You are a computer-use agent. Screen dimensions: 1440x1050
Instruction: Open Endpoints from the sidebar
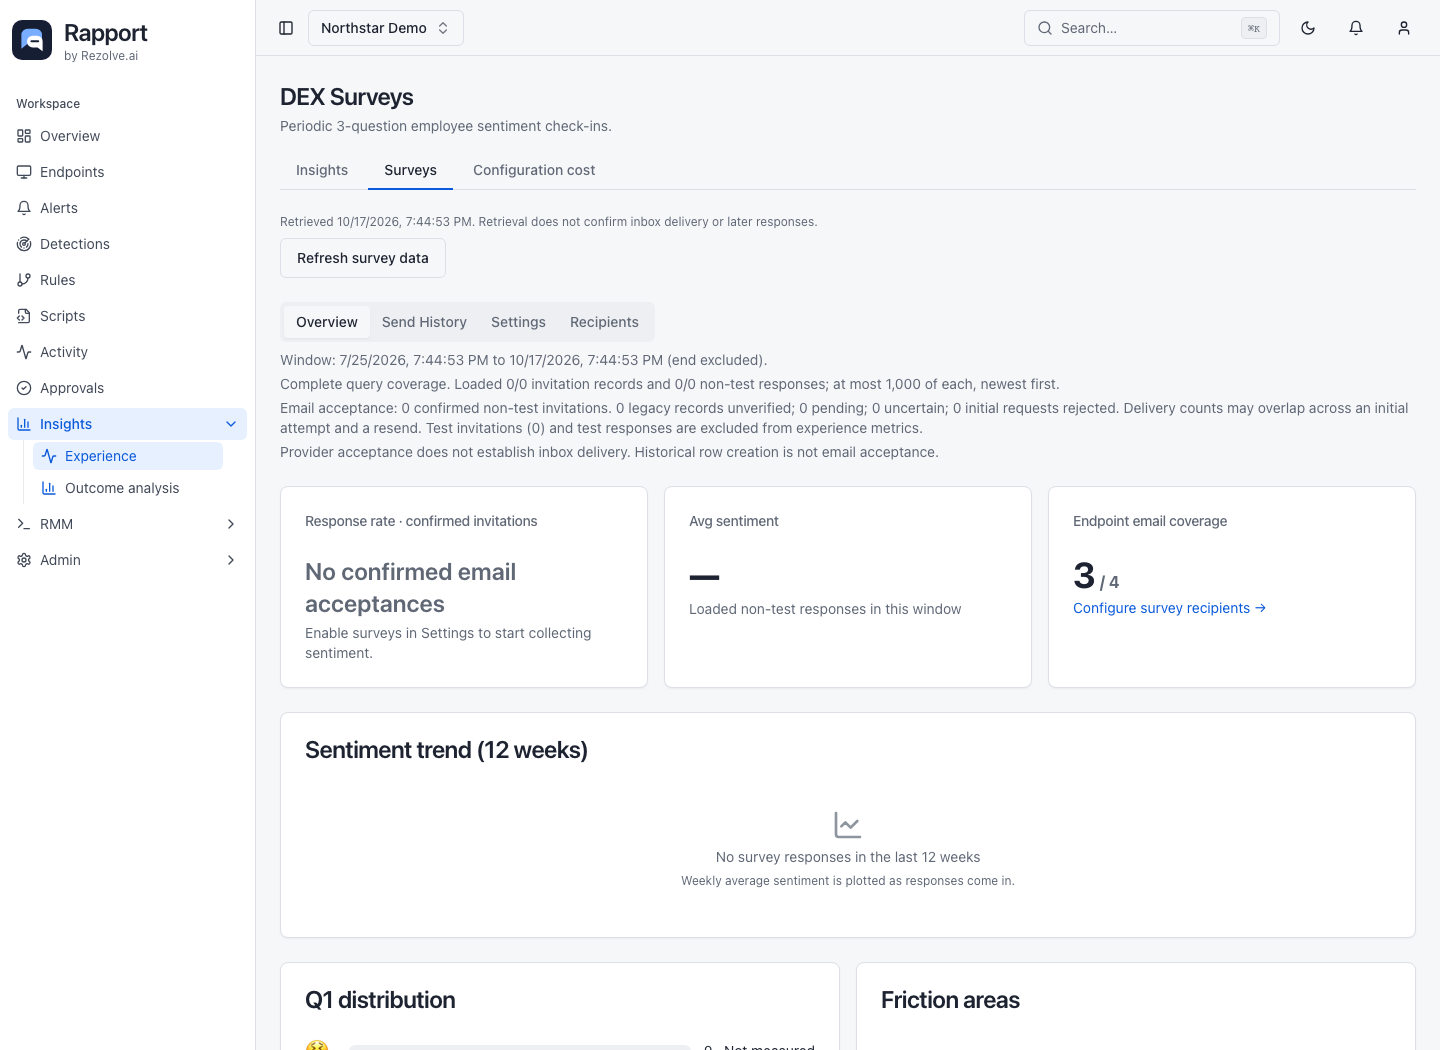pos(127,172)
